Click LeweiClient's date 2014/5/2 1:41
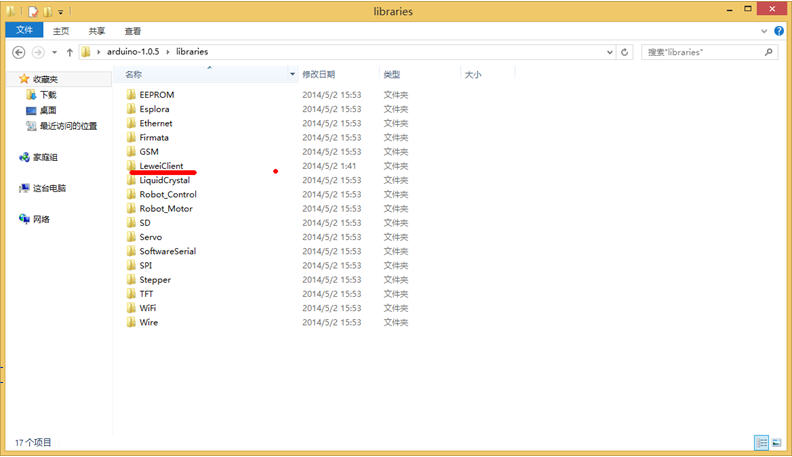This screenshot has width=792, height=457. click(x=329, y=166)
